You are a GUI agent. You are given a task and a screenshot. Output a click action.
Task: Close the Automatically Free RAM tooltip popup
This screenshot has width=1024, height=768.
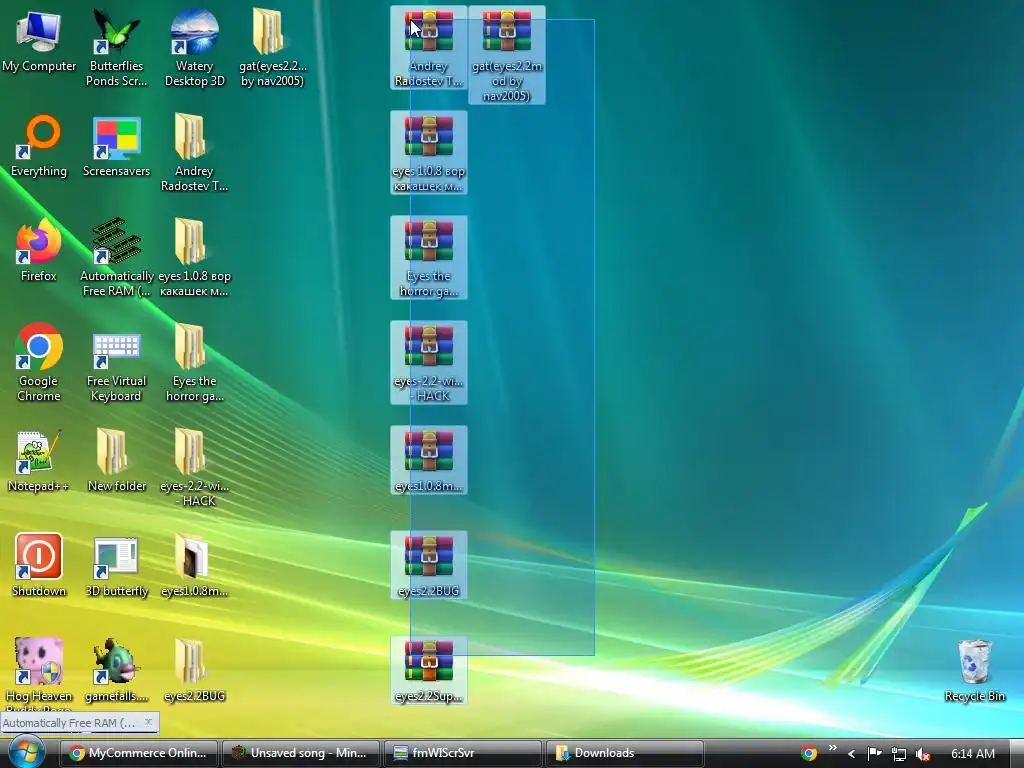148,722
